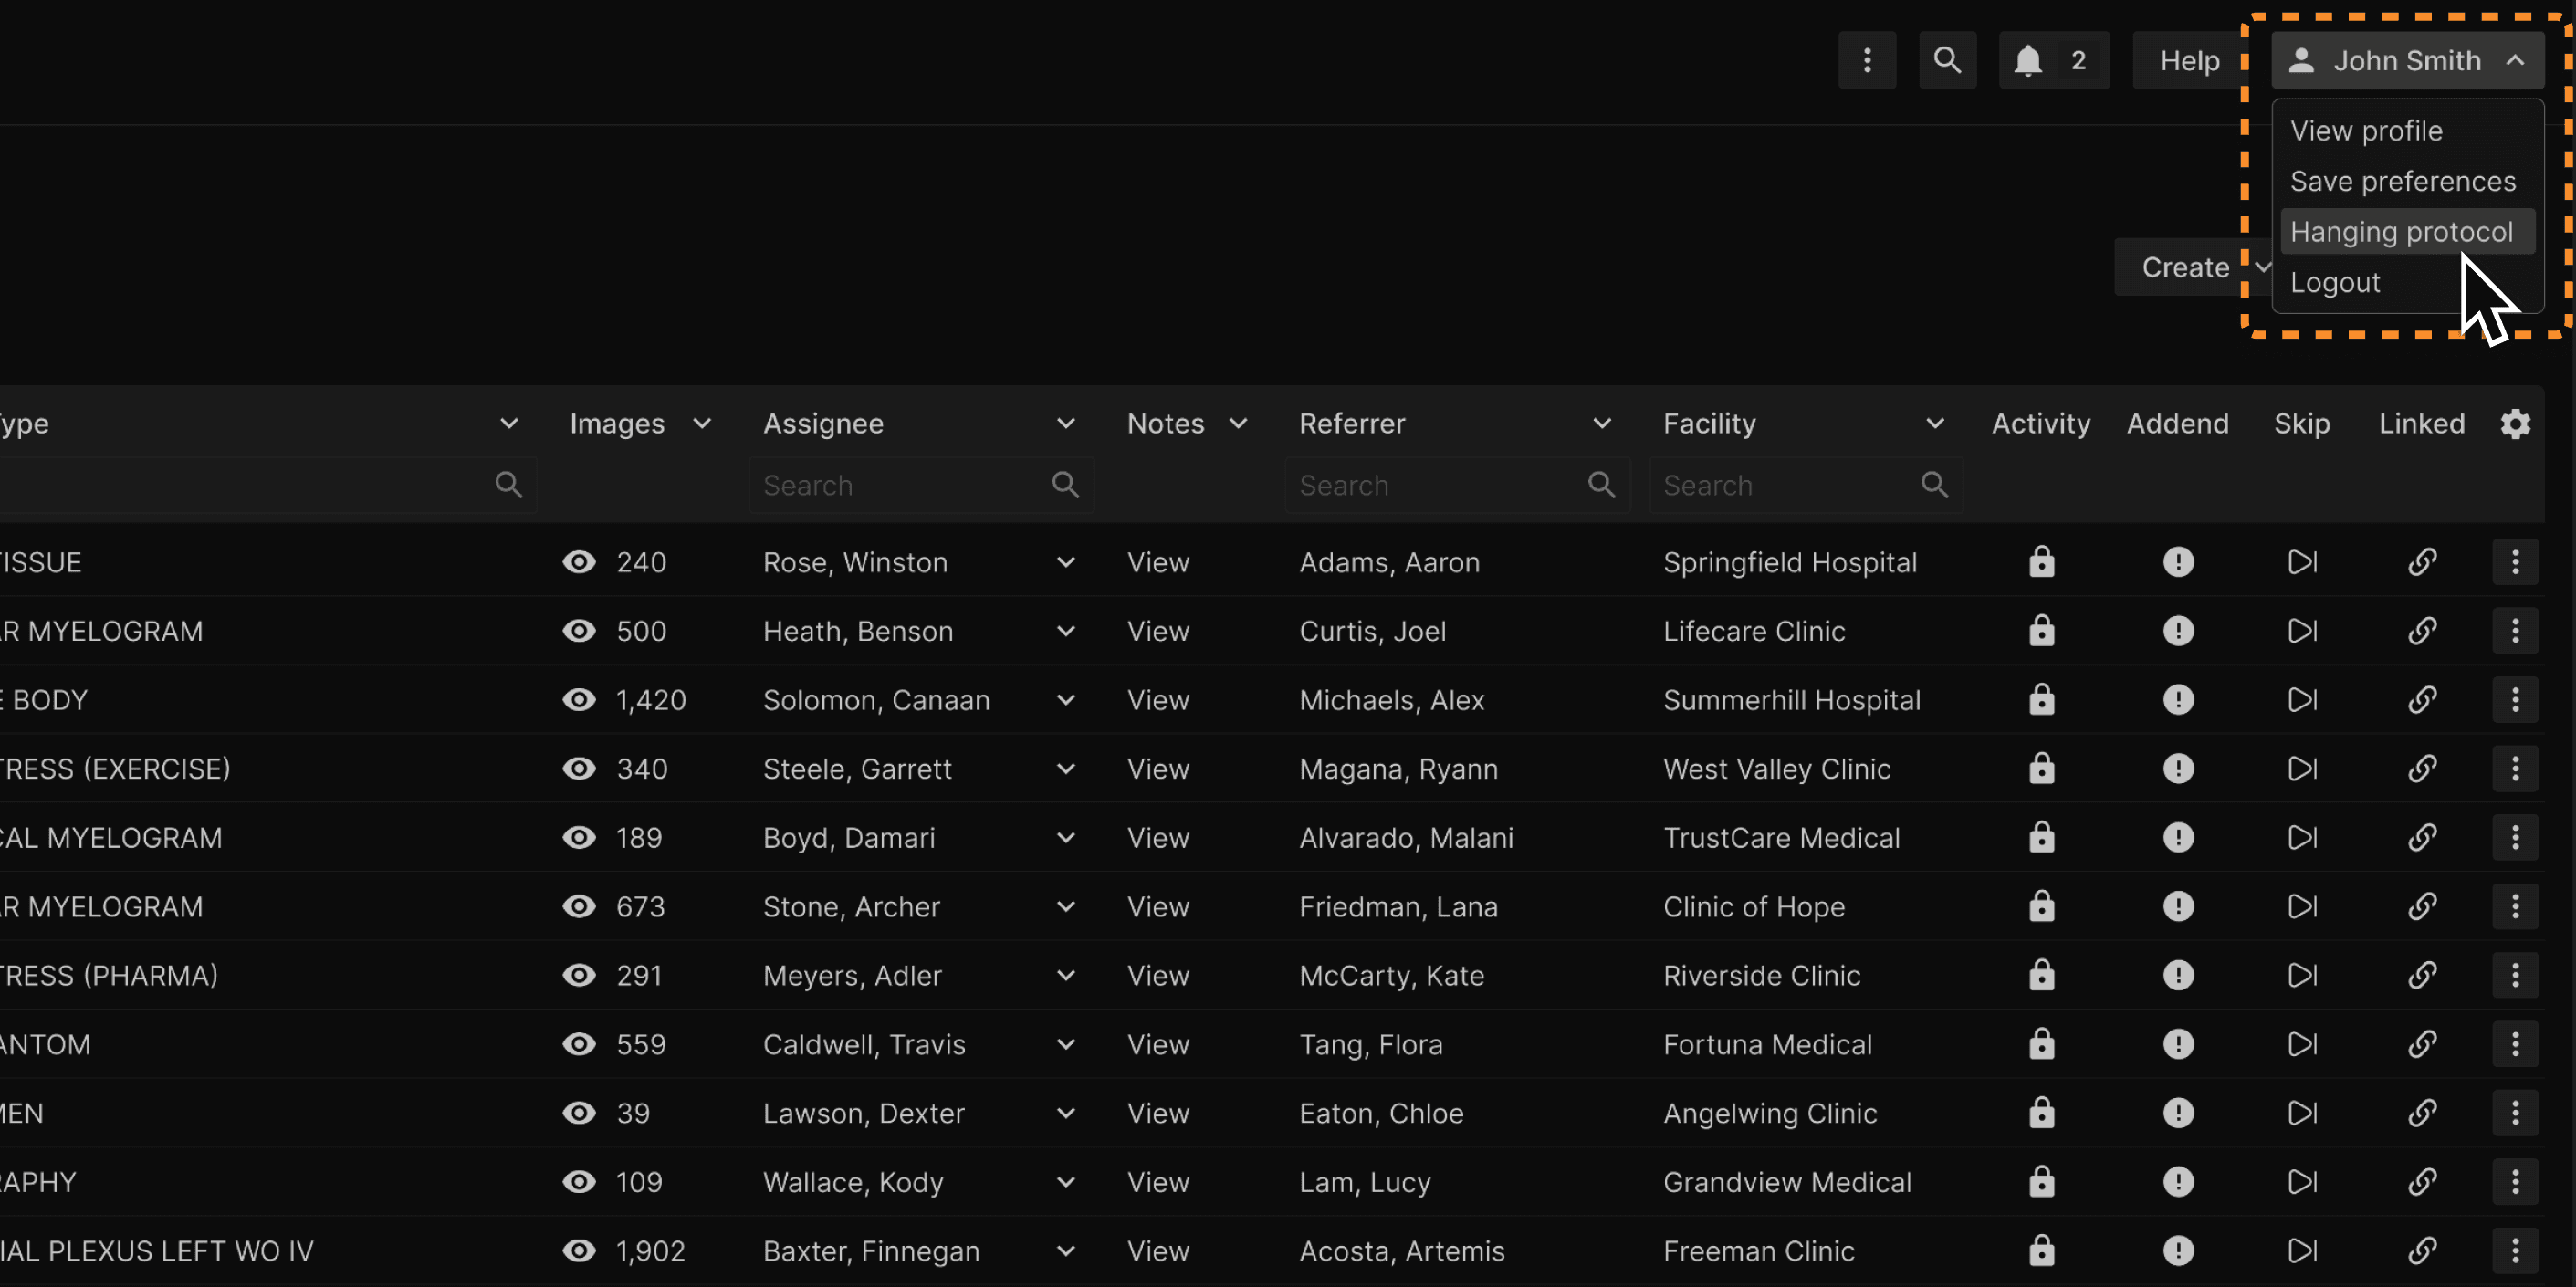Click addend alert icon for Lifecare Clinic row

(2177, 631)
